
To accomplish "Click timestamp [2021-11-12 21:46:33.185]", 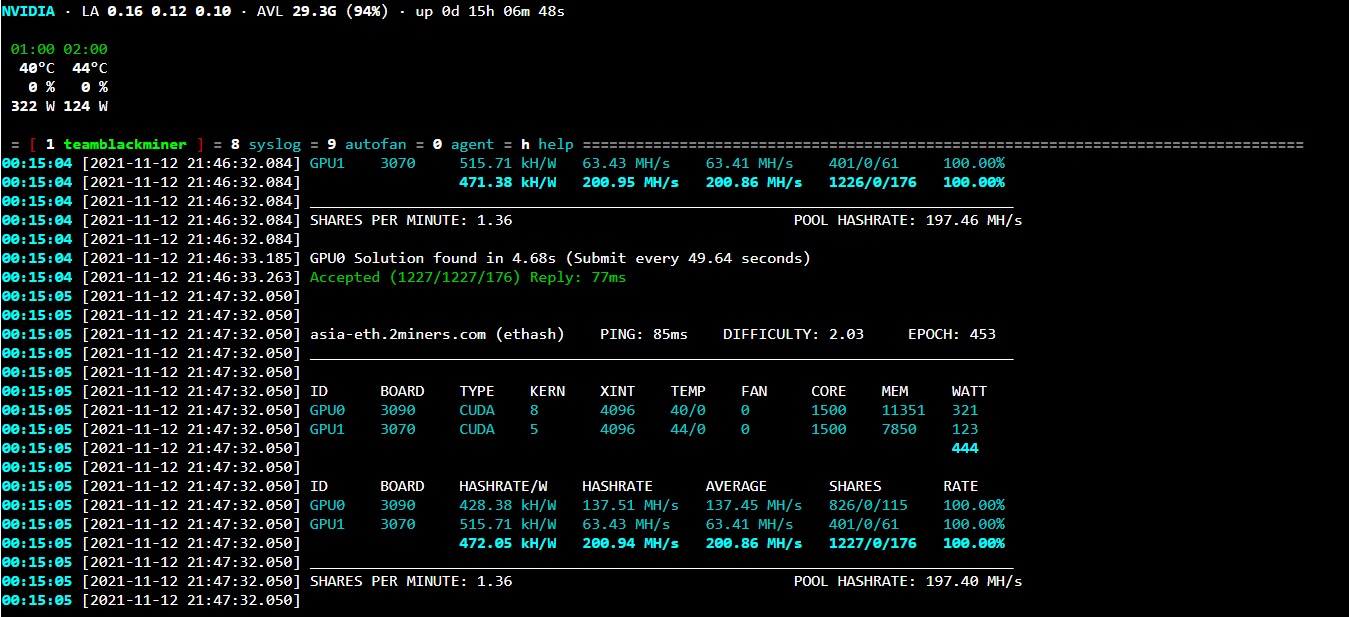I will coord(191,258).
